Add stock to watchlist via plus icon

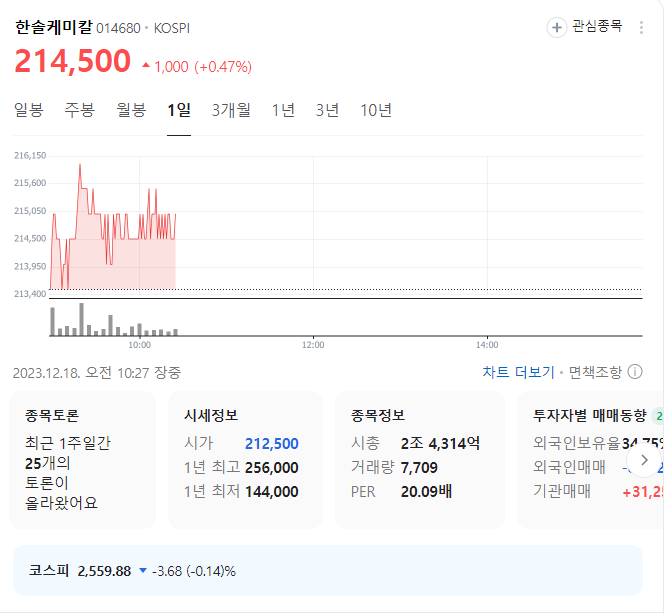click(x=557, y=28)
